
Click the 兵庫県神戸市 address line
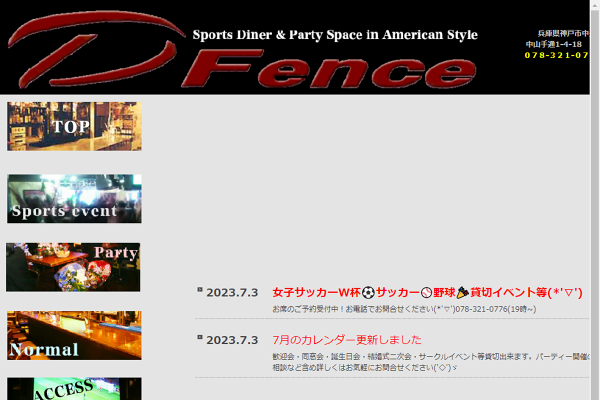(x=563, y=34)
